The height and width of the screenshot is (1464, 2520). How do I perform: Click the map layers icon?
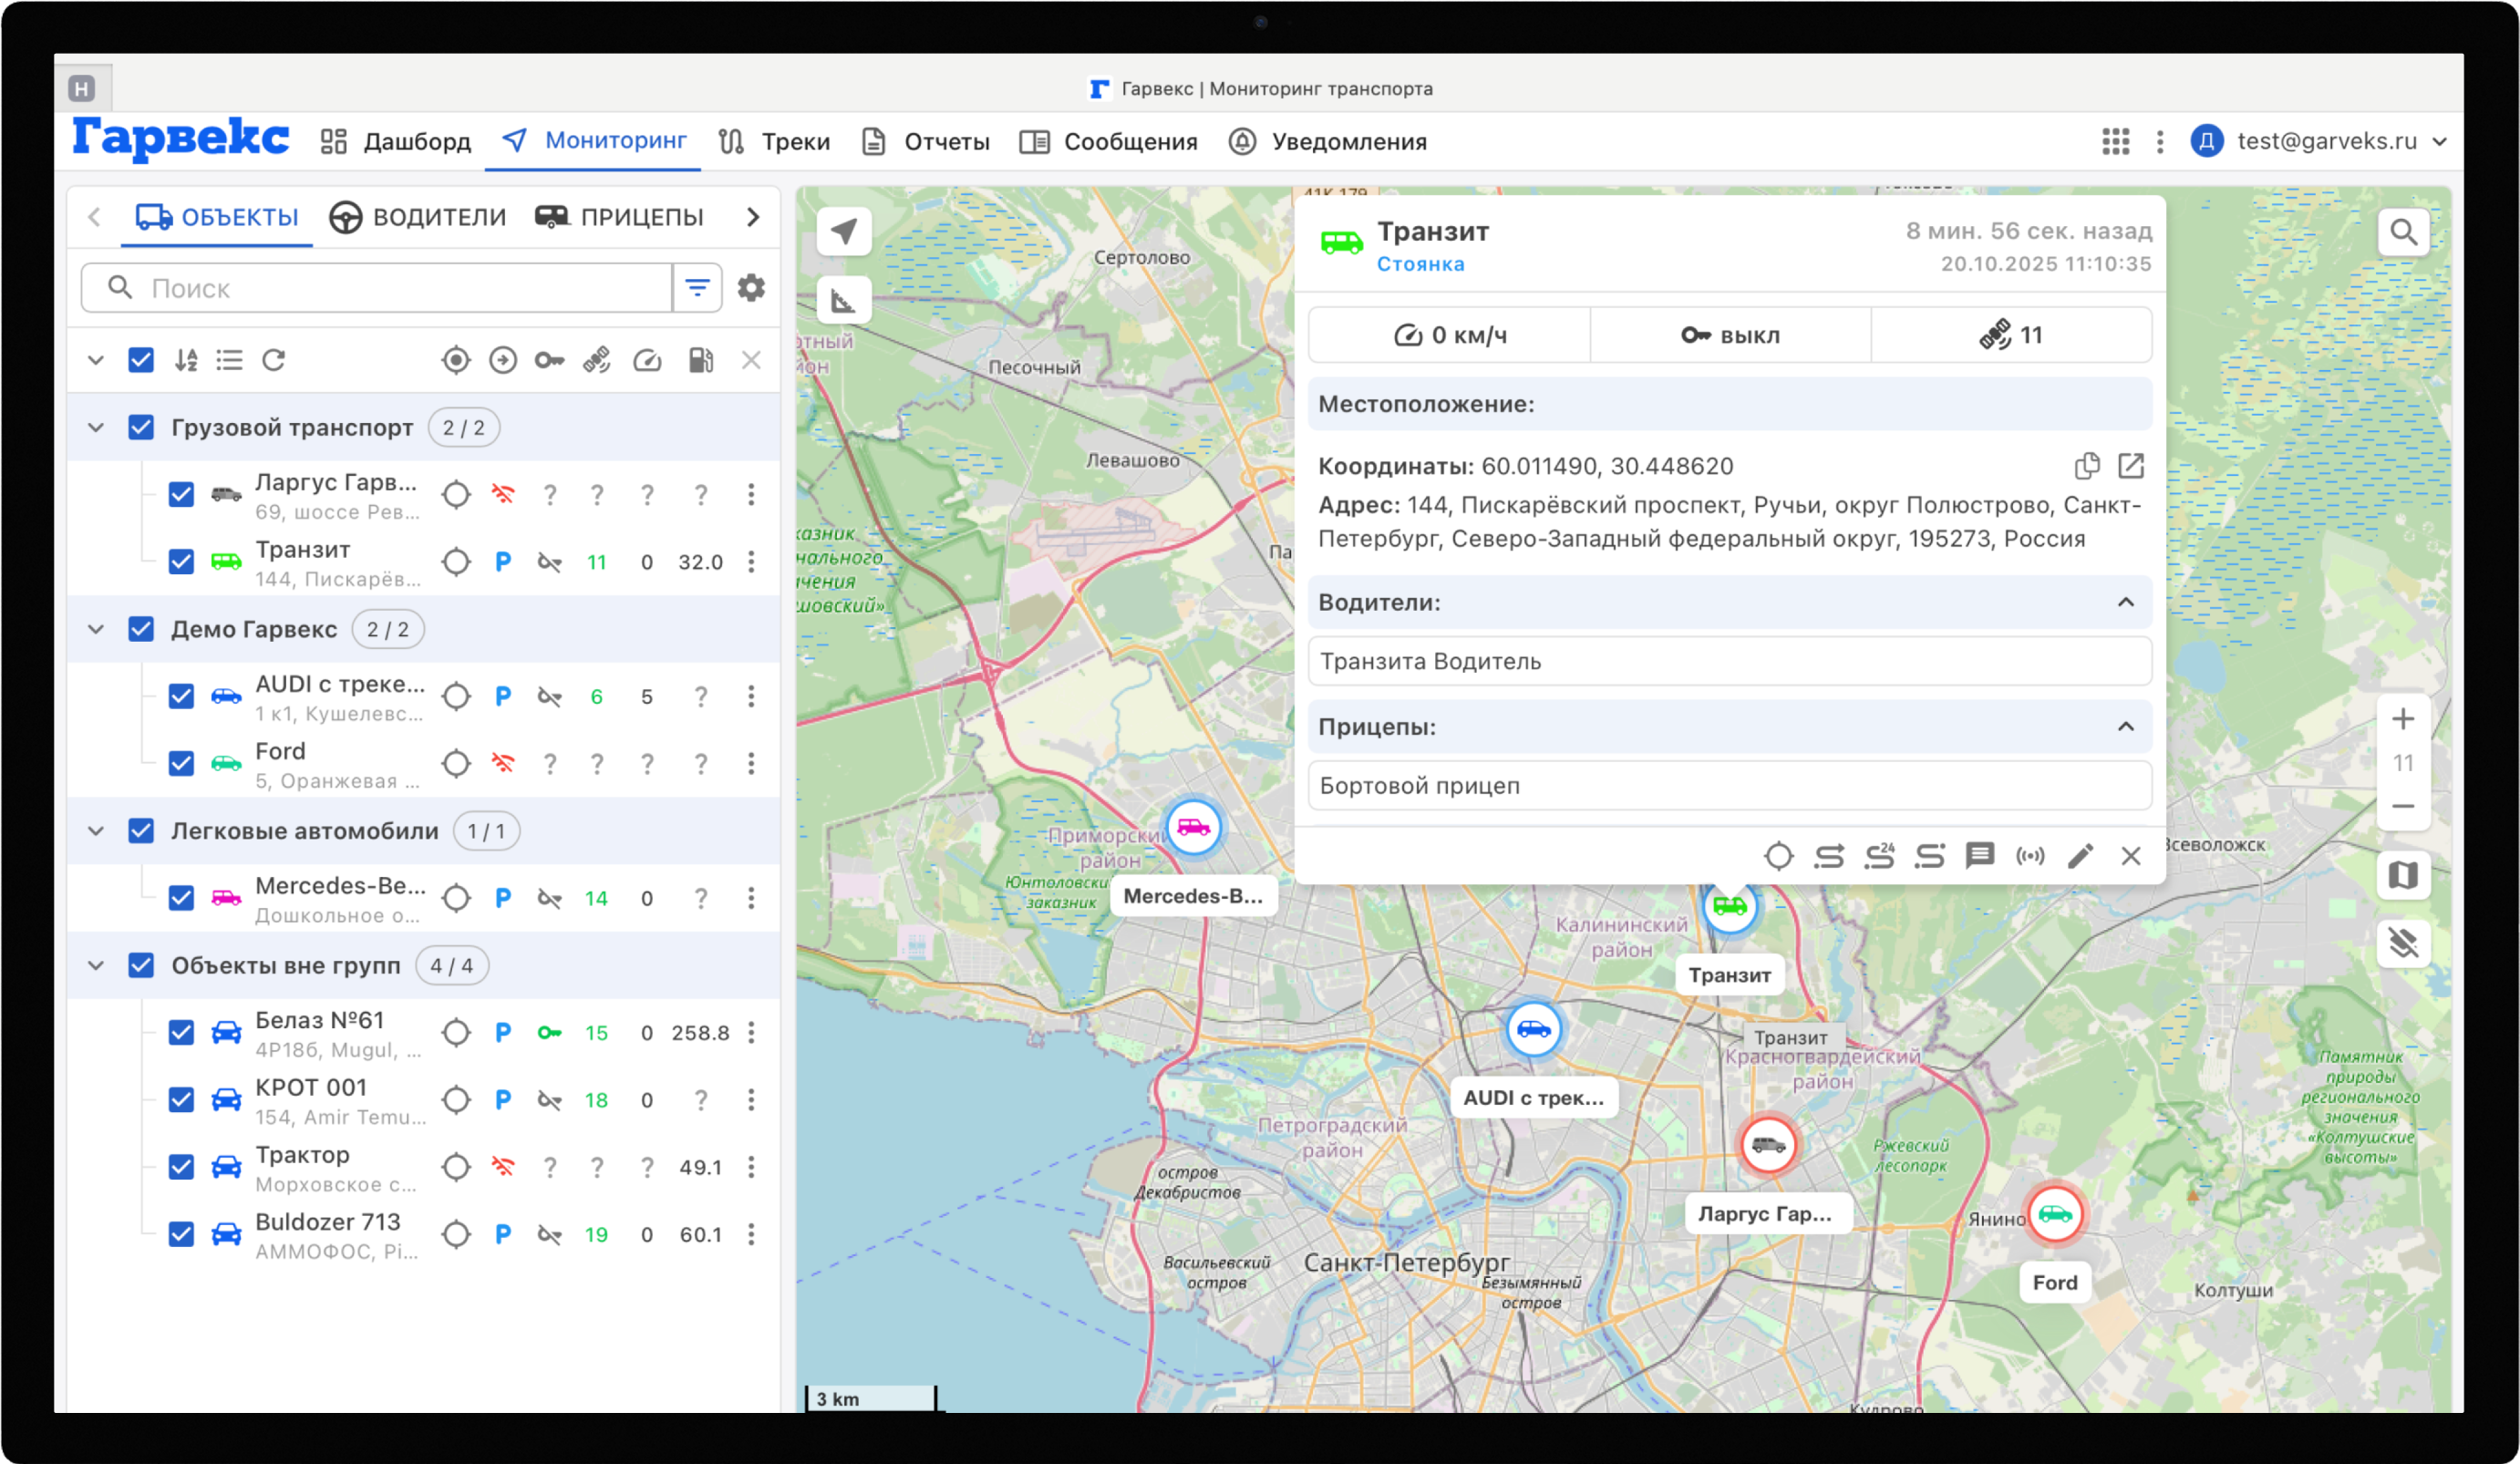pos(2402,876)
